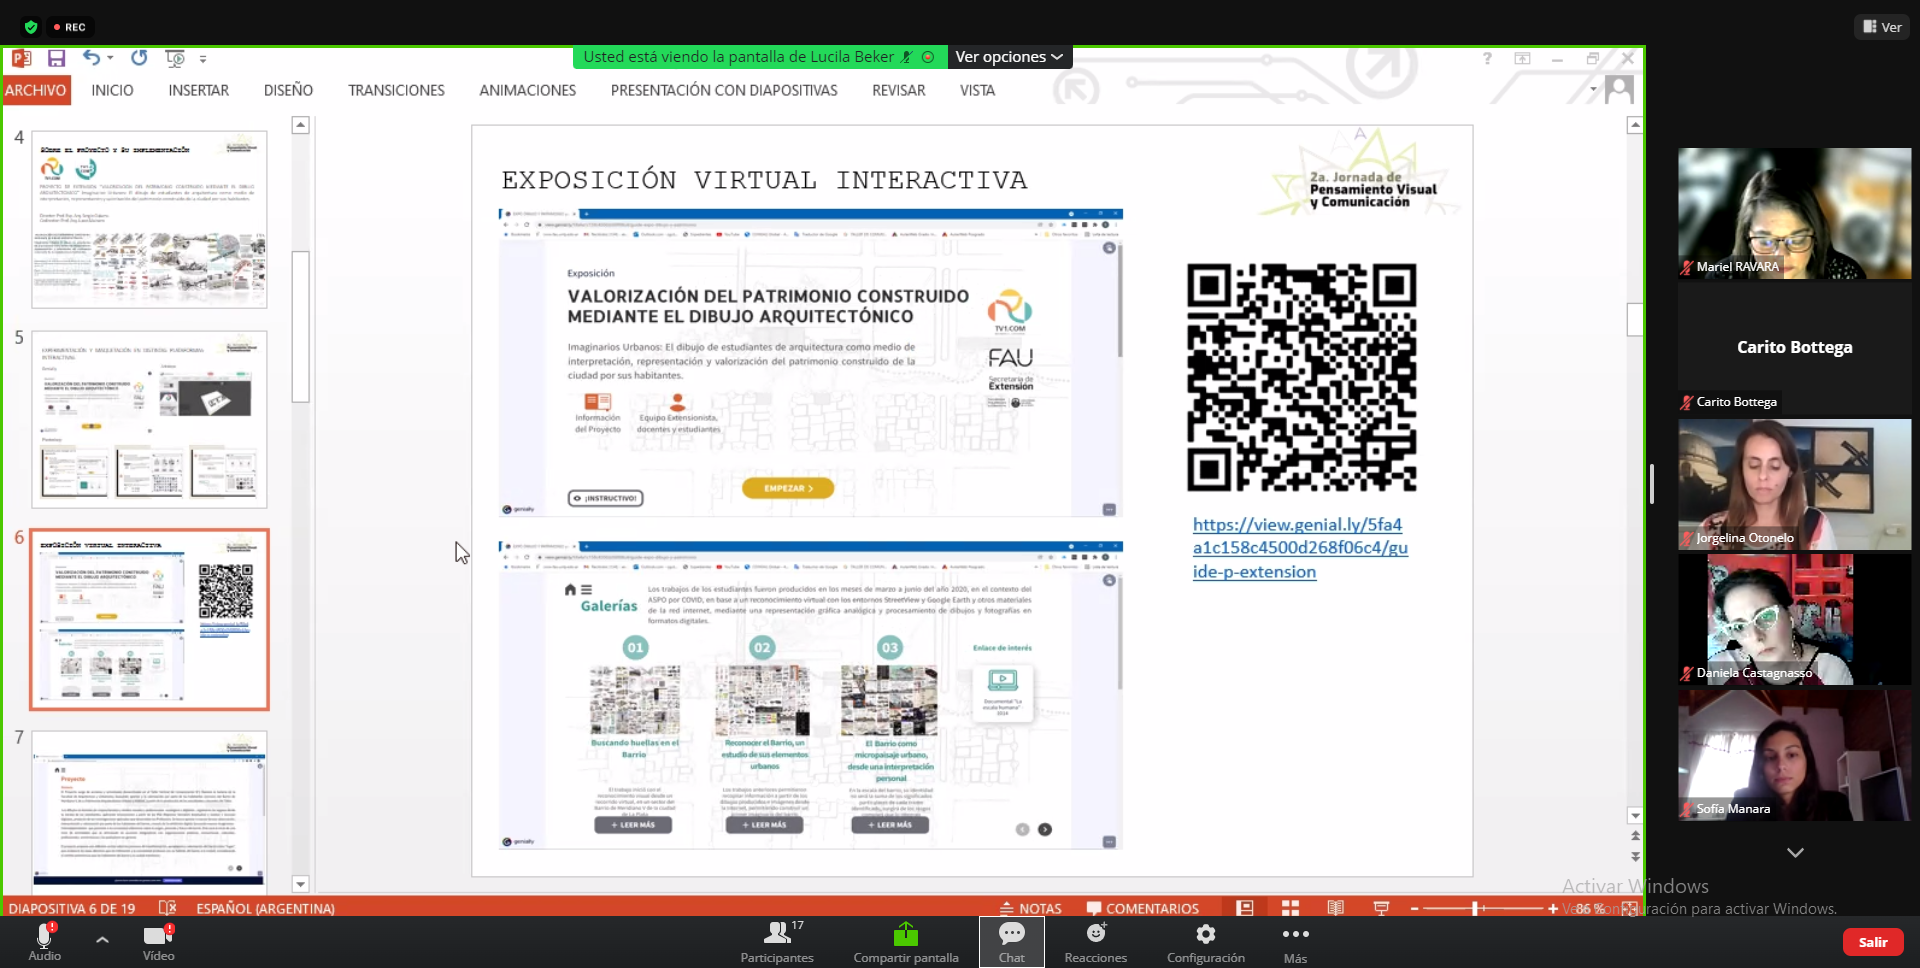Select Sofia Manara video tile

pos(1794,755)
